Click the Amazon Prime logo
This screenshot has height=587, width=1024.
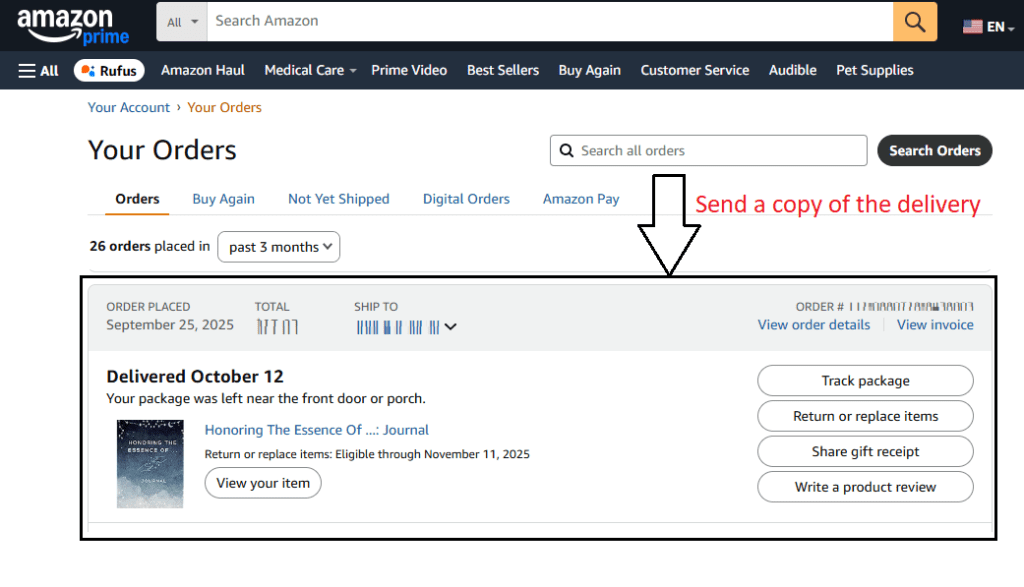73,24
